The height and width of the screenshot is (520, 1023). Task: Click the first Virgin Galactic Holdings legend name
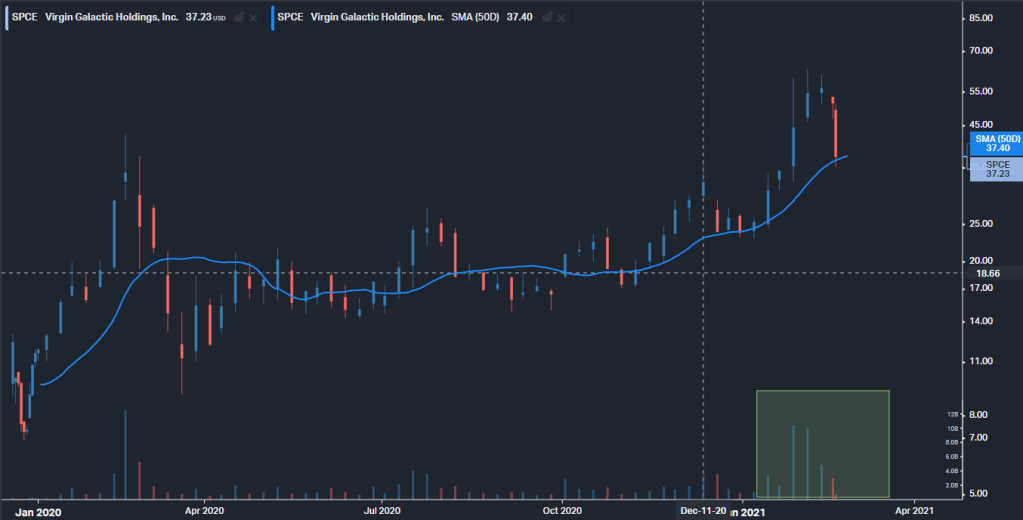coord(112,17)
